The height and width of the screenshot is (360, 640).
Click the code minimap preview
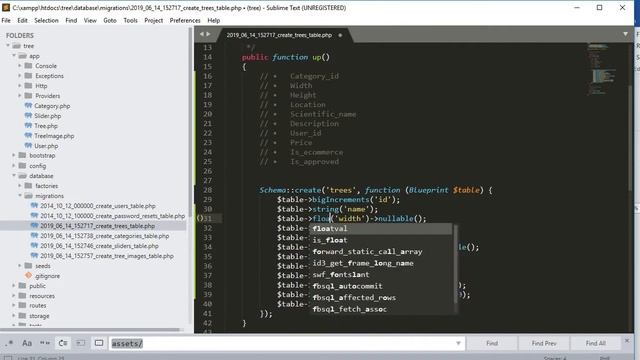click(x=602, y=69)
